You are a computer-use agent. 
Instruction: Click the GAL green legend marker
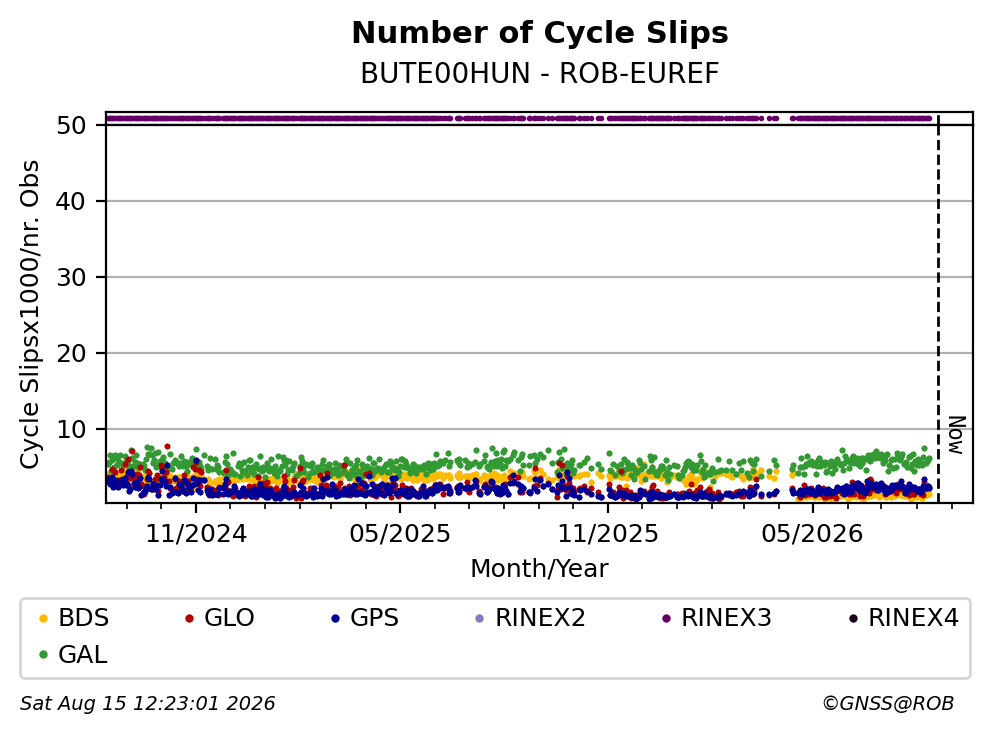pos(44,655)
